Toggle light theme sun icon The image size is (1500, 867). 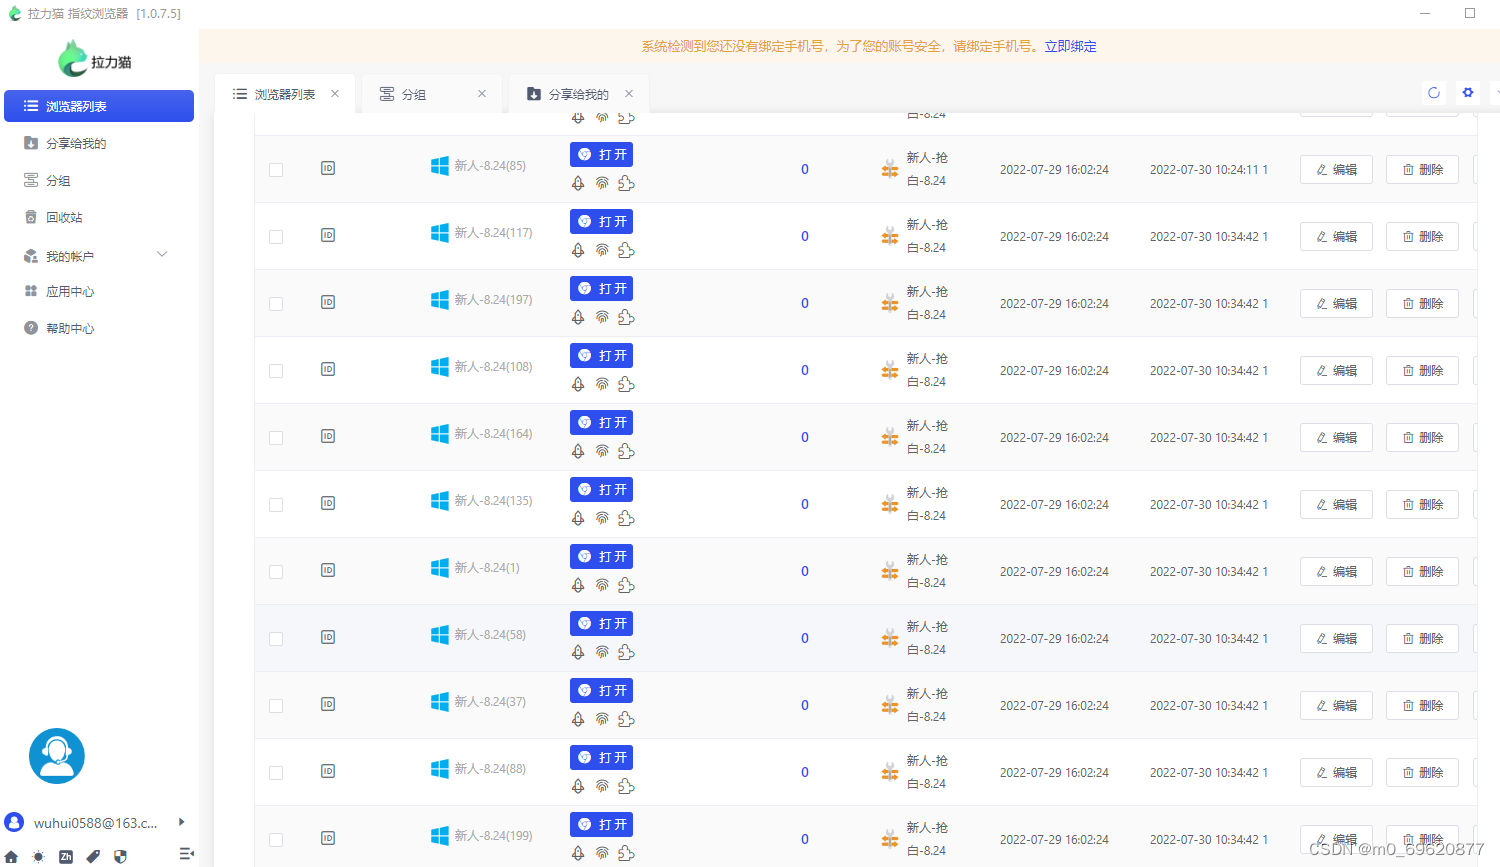tap(38, 856)
